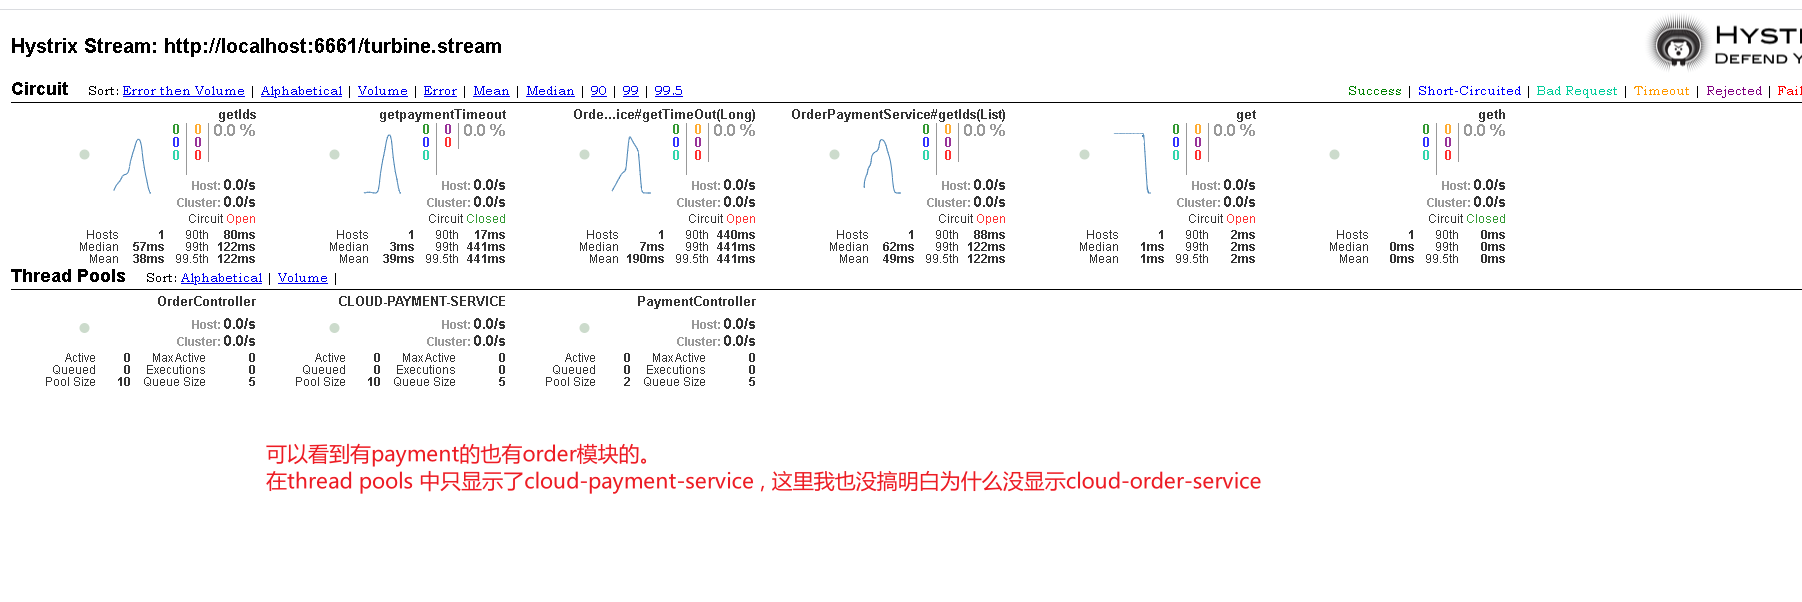
Task: Click OrderController thread pool health circle
Action: (85, 328)
